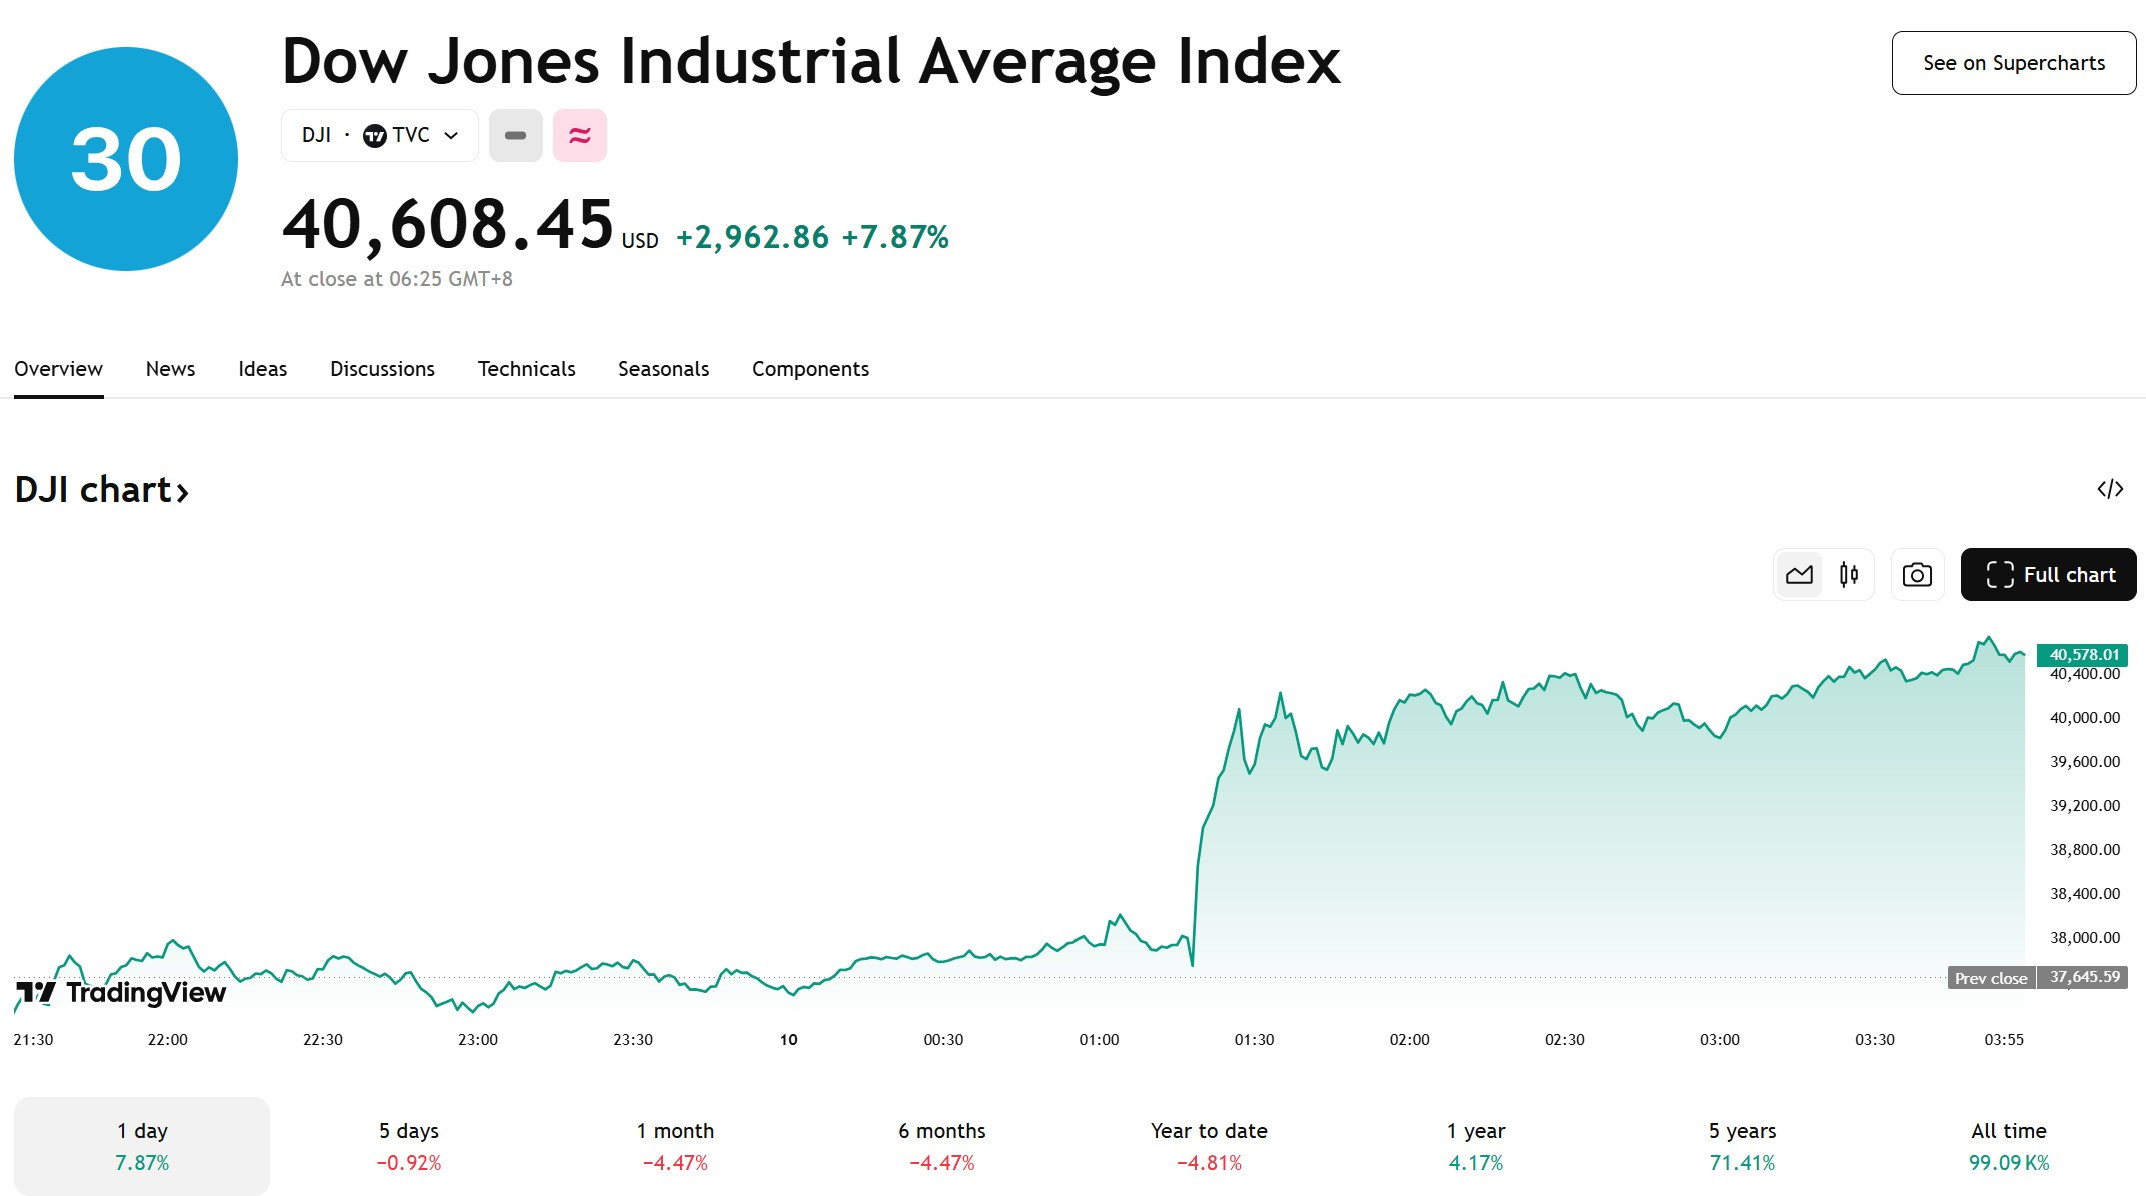
Task: Open the News tab
Action: coord(170,369)
